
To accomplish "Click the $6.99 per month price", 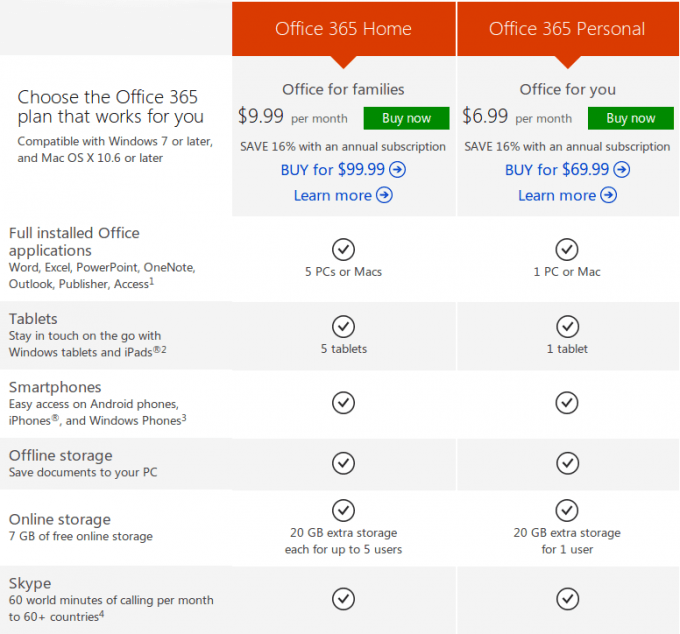I will point(517,116).
